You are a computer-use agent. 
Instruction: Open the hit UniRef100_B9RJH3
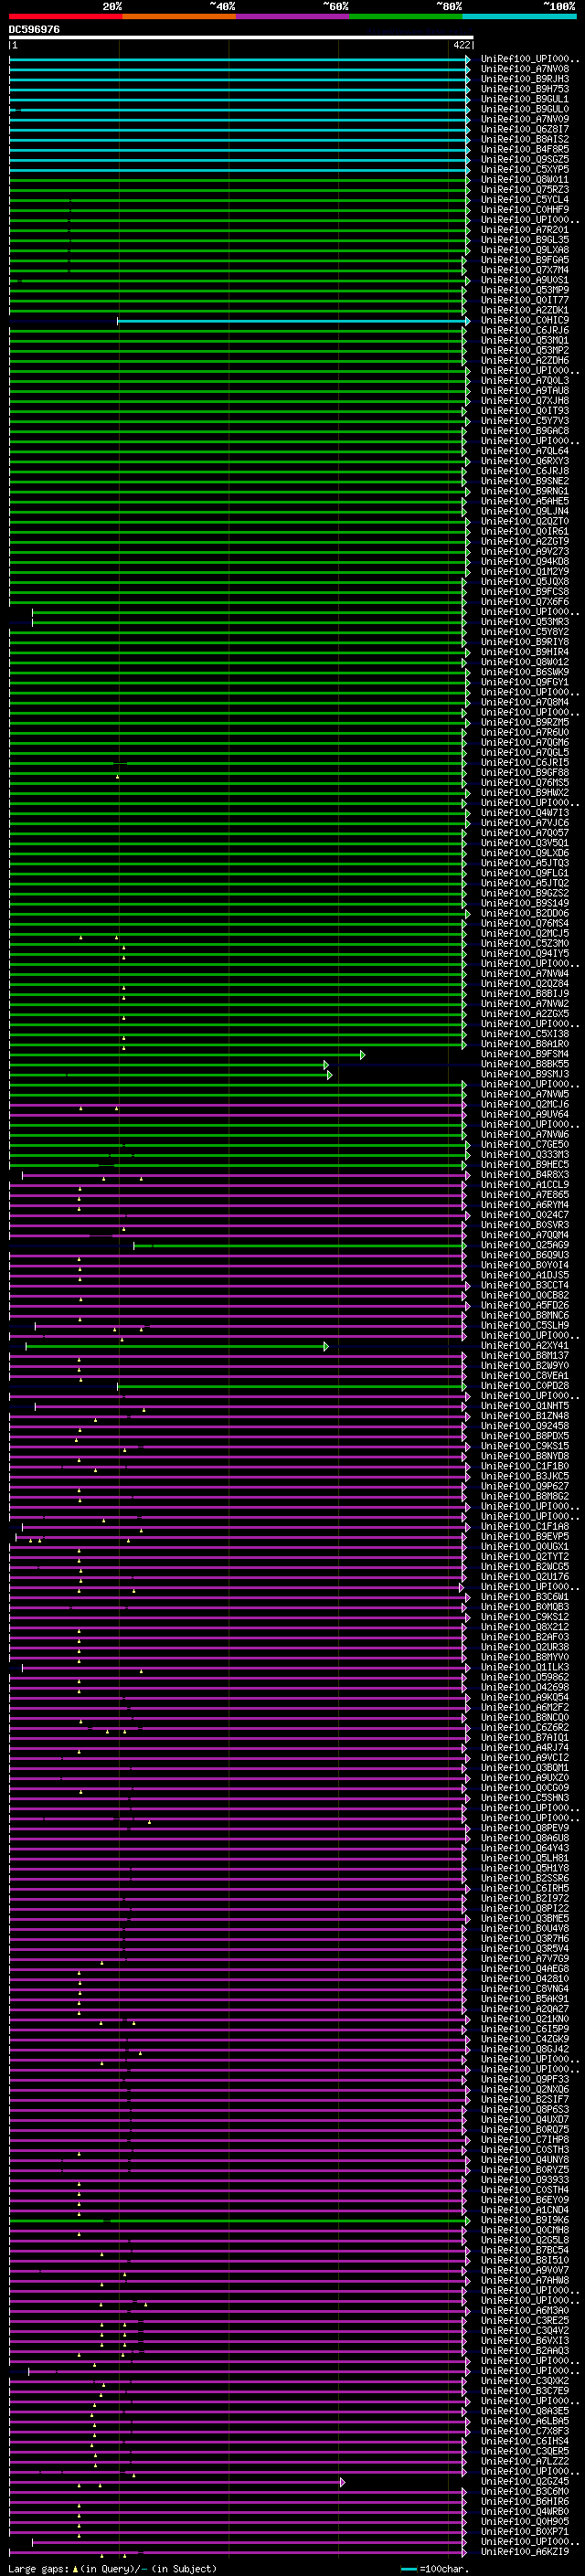coord(525,79)
